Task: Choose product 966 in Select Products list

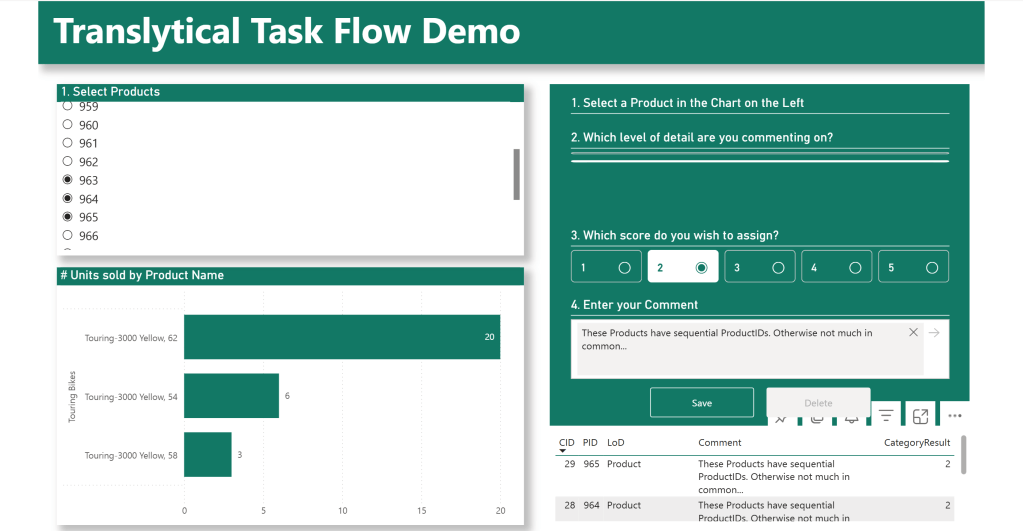Action: pos(68,236)
